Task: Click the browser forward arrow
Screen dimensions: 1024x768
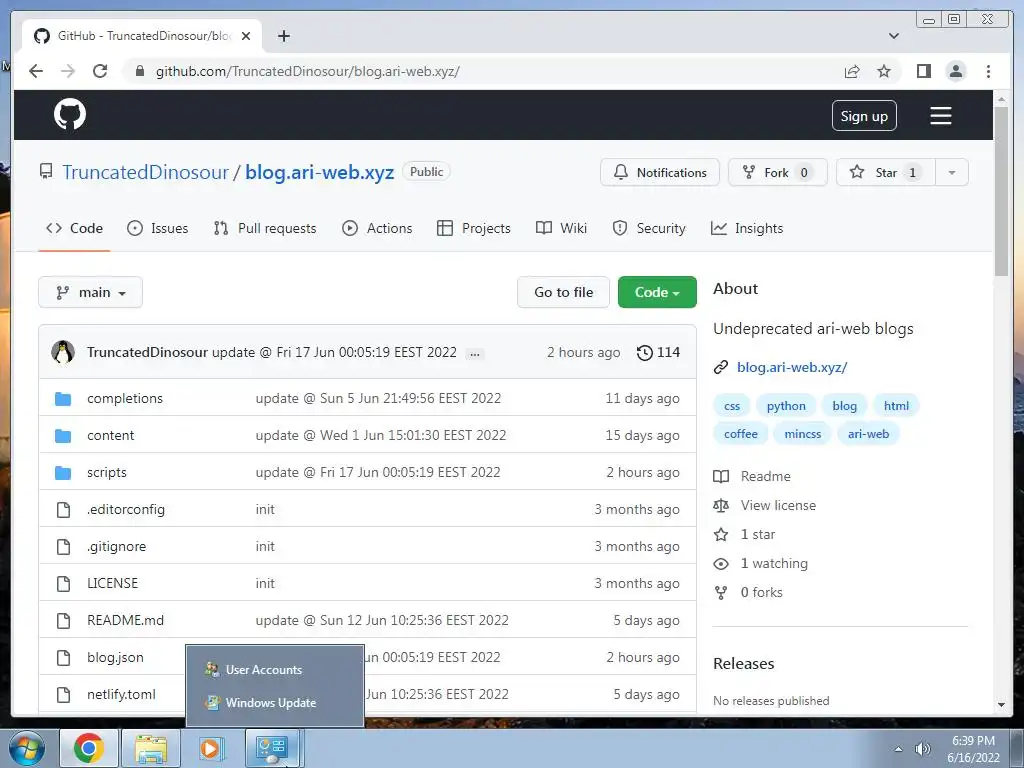Action: point(68,71)
